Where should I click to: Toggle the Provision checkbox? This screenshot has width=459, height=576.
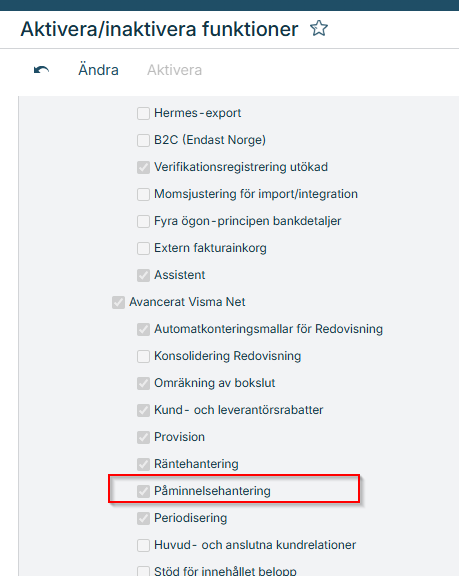point(143,437)
